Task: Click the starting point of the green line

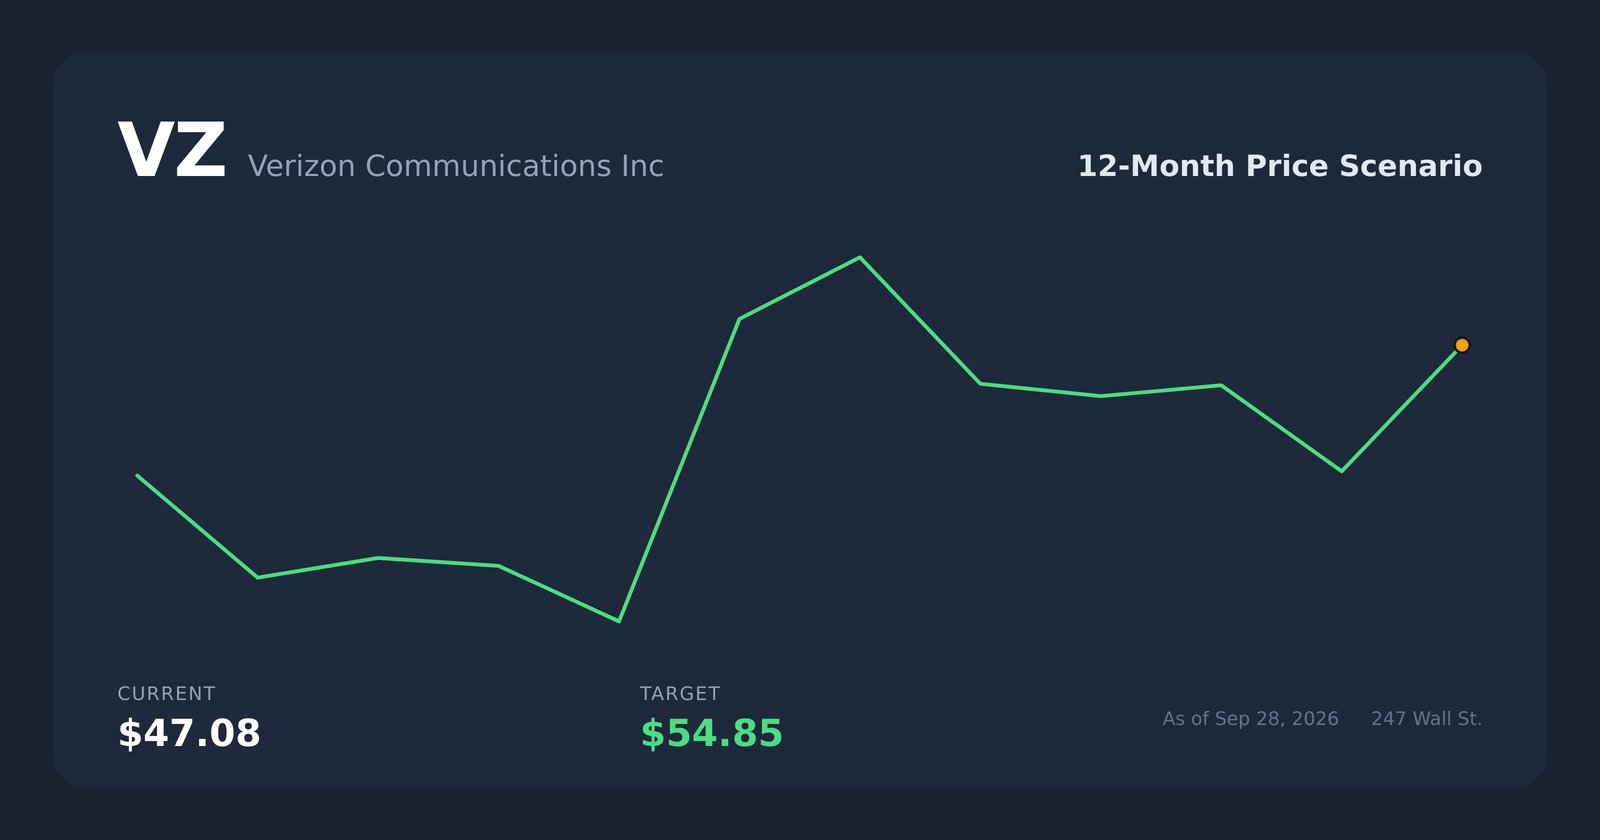Action: coord(138,476)
